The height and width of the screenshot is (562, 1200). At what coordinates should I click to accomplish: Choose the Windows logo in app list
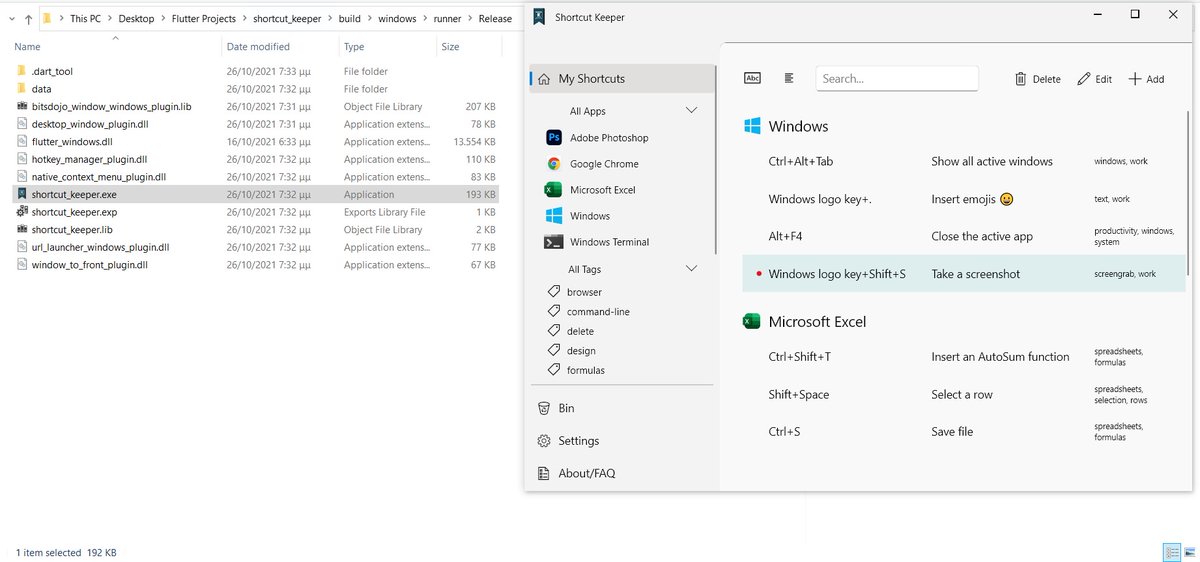[x=553, y=216]
